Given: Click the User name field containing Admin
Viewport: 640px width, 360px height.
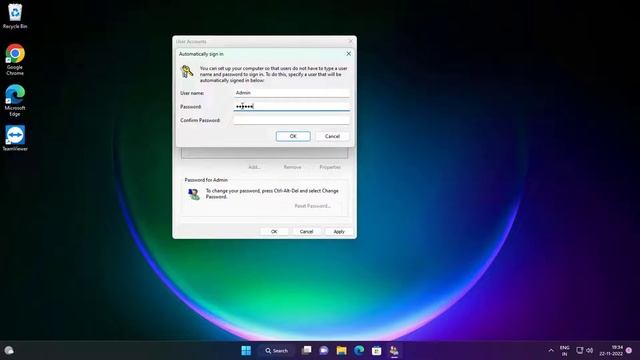Looking at the screenshot, I should (291, 93).
